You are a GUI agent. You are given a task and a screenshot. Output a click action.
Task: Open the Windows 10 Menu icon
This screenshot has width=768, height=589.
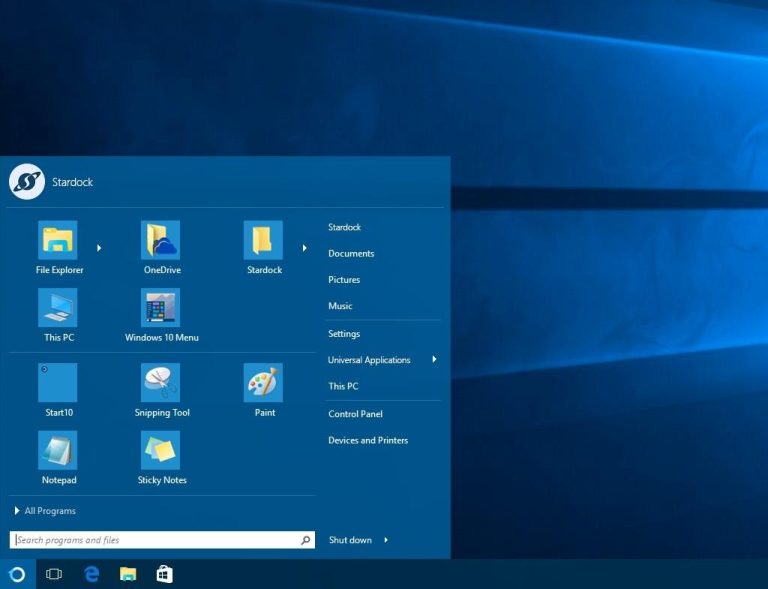click(x=161, y=308)
